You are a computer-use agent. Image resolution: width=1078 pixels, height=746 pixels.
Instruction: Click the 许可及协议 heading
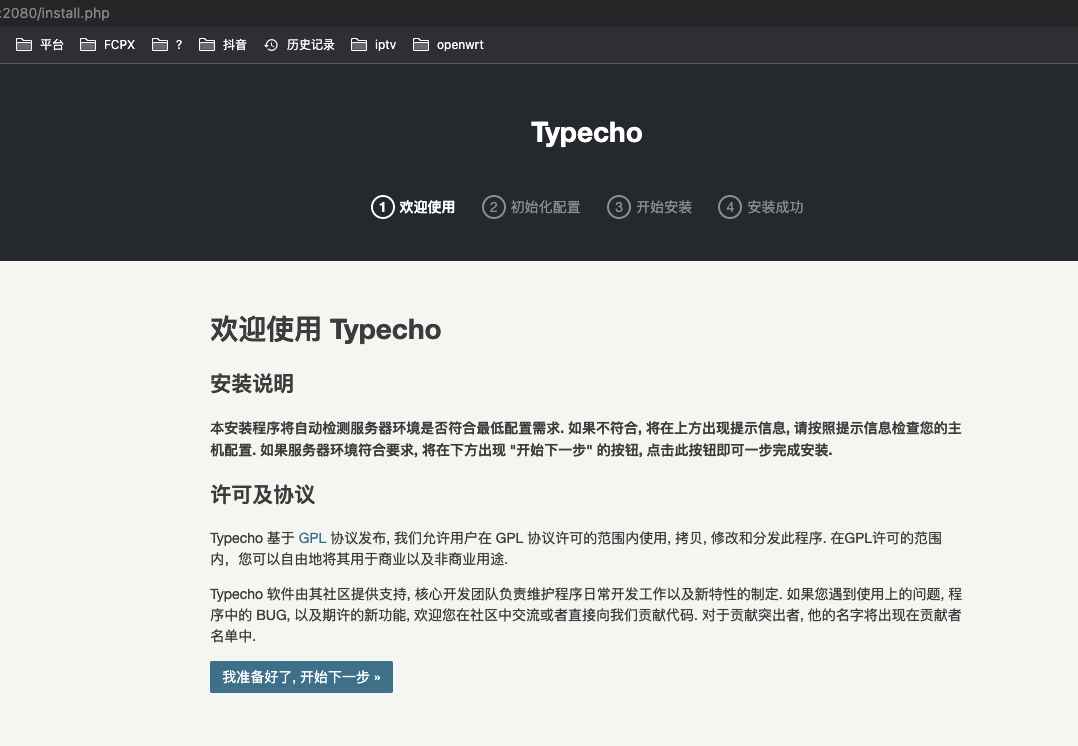click(263, 494)
